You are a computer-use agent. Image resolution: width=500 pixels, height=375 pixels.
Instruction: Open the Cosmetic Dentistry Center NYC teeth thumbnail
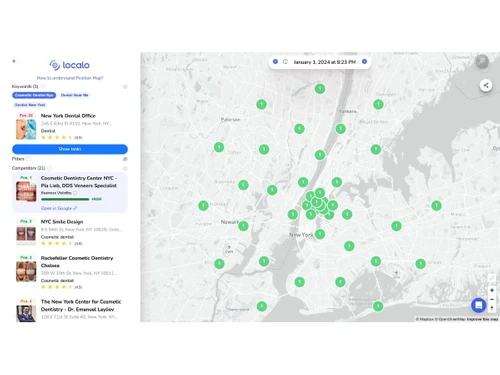point(26,191)
